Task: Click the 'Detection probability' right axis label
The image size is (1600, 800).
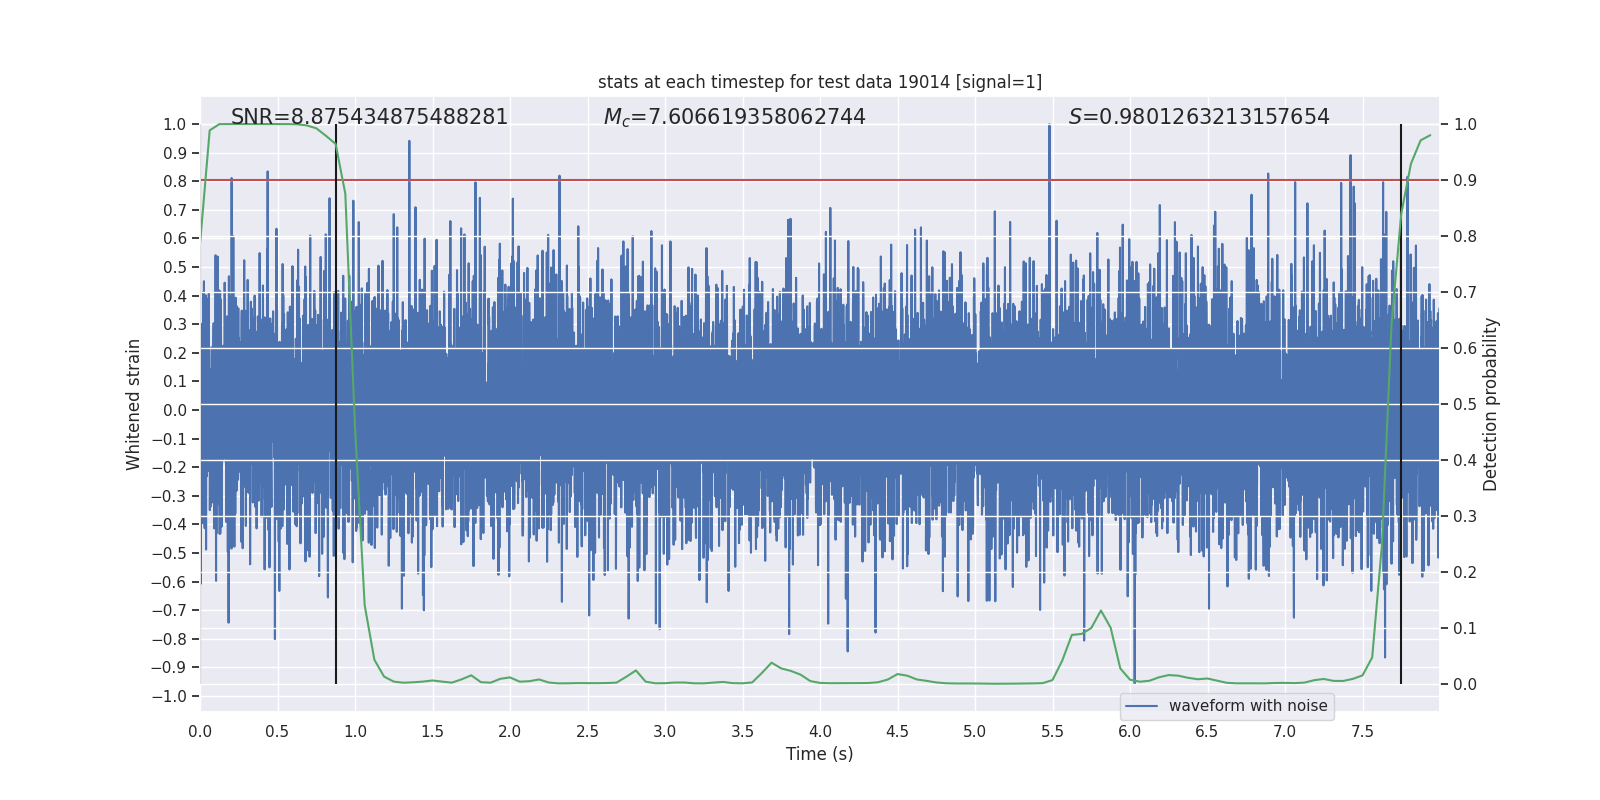Action: point(1490,404)
